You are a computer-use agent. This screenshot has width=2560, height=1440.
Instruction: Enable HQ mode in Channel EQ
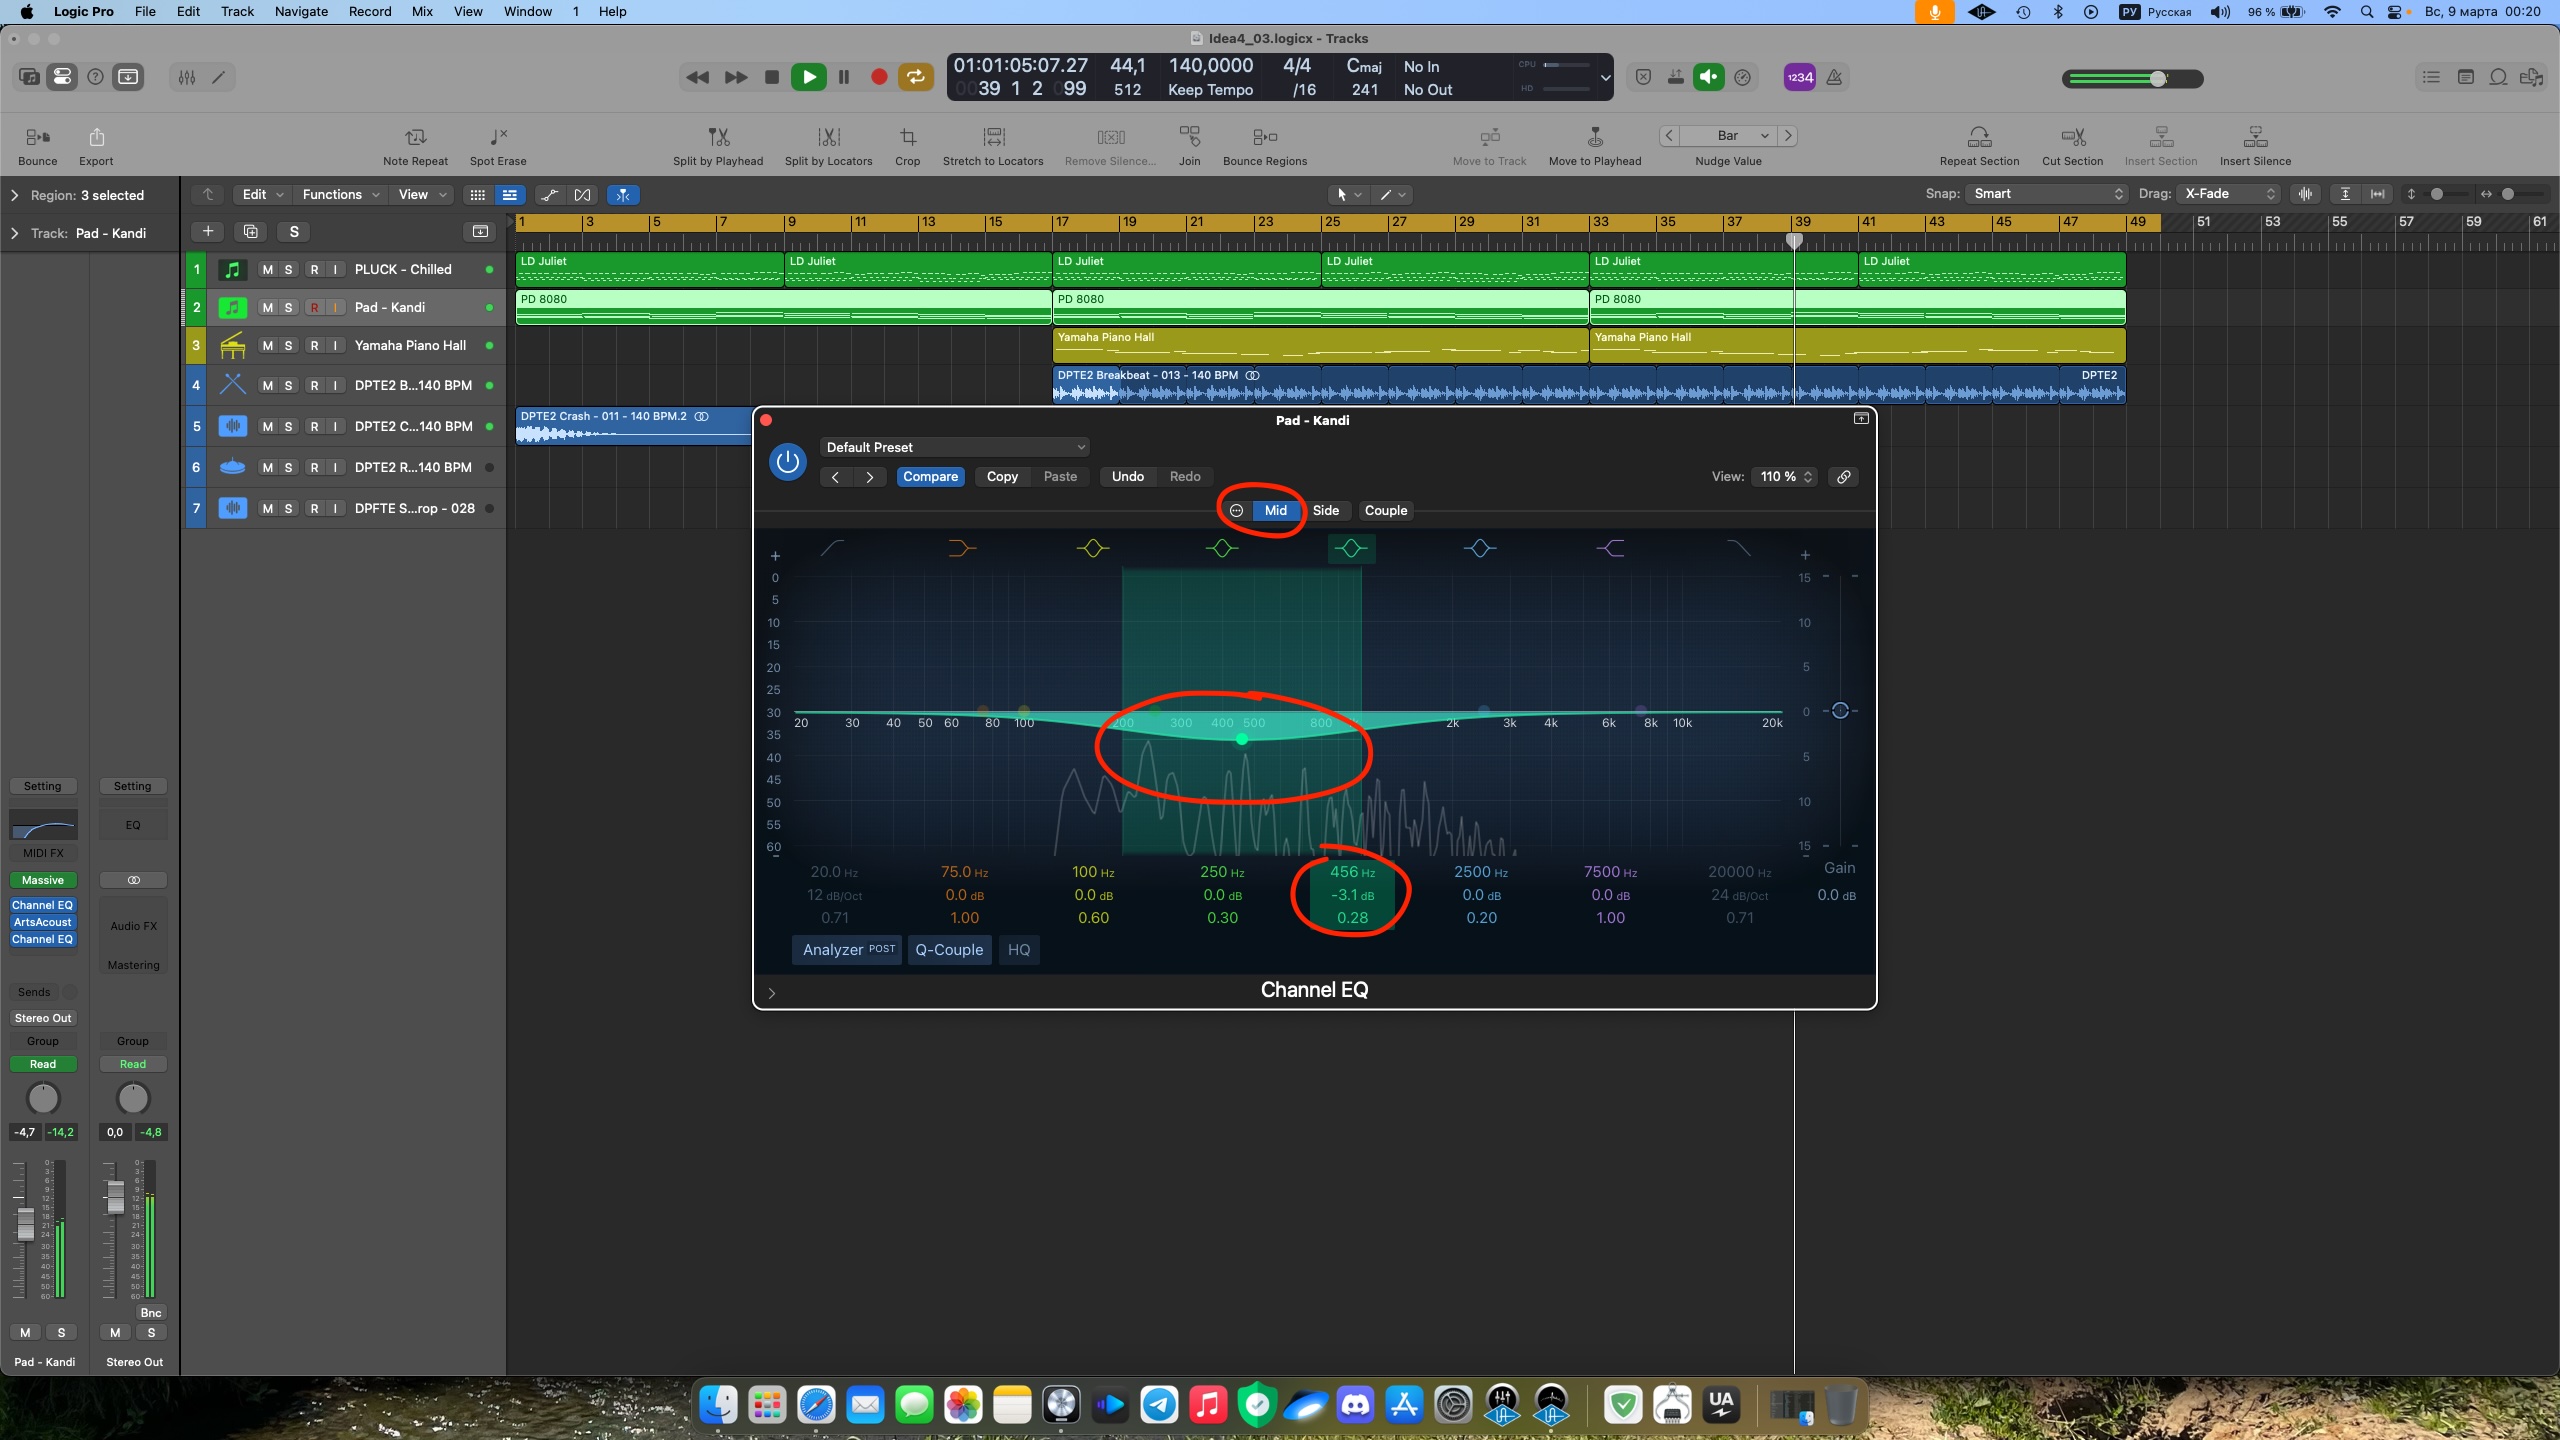1020,949
